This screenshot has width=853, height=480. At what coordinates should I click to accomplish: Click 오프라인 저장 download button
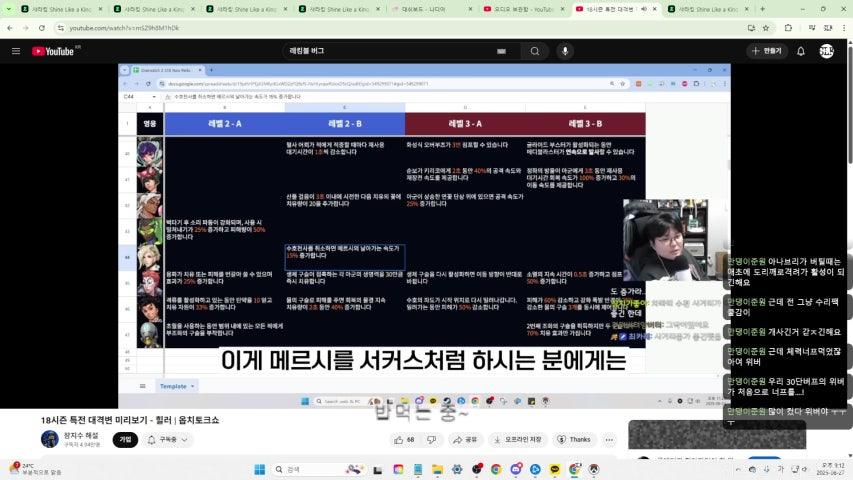pos(518,439)
